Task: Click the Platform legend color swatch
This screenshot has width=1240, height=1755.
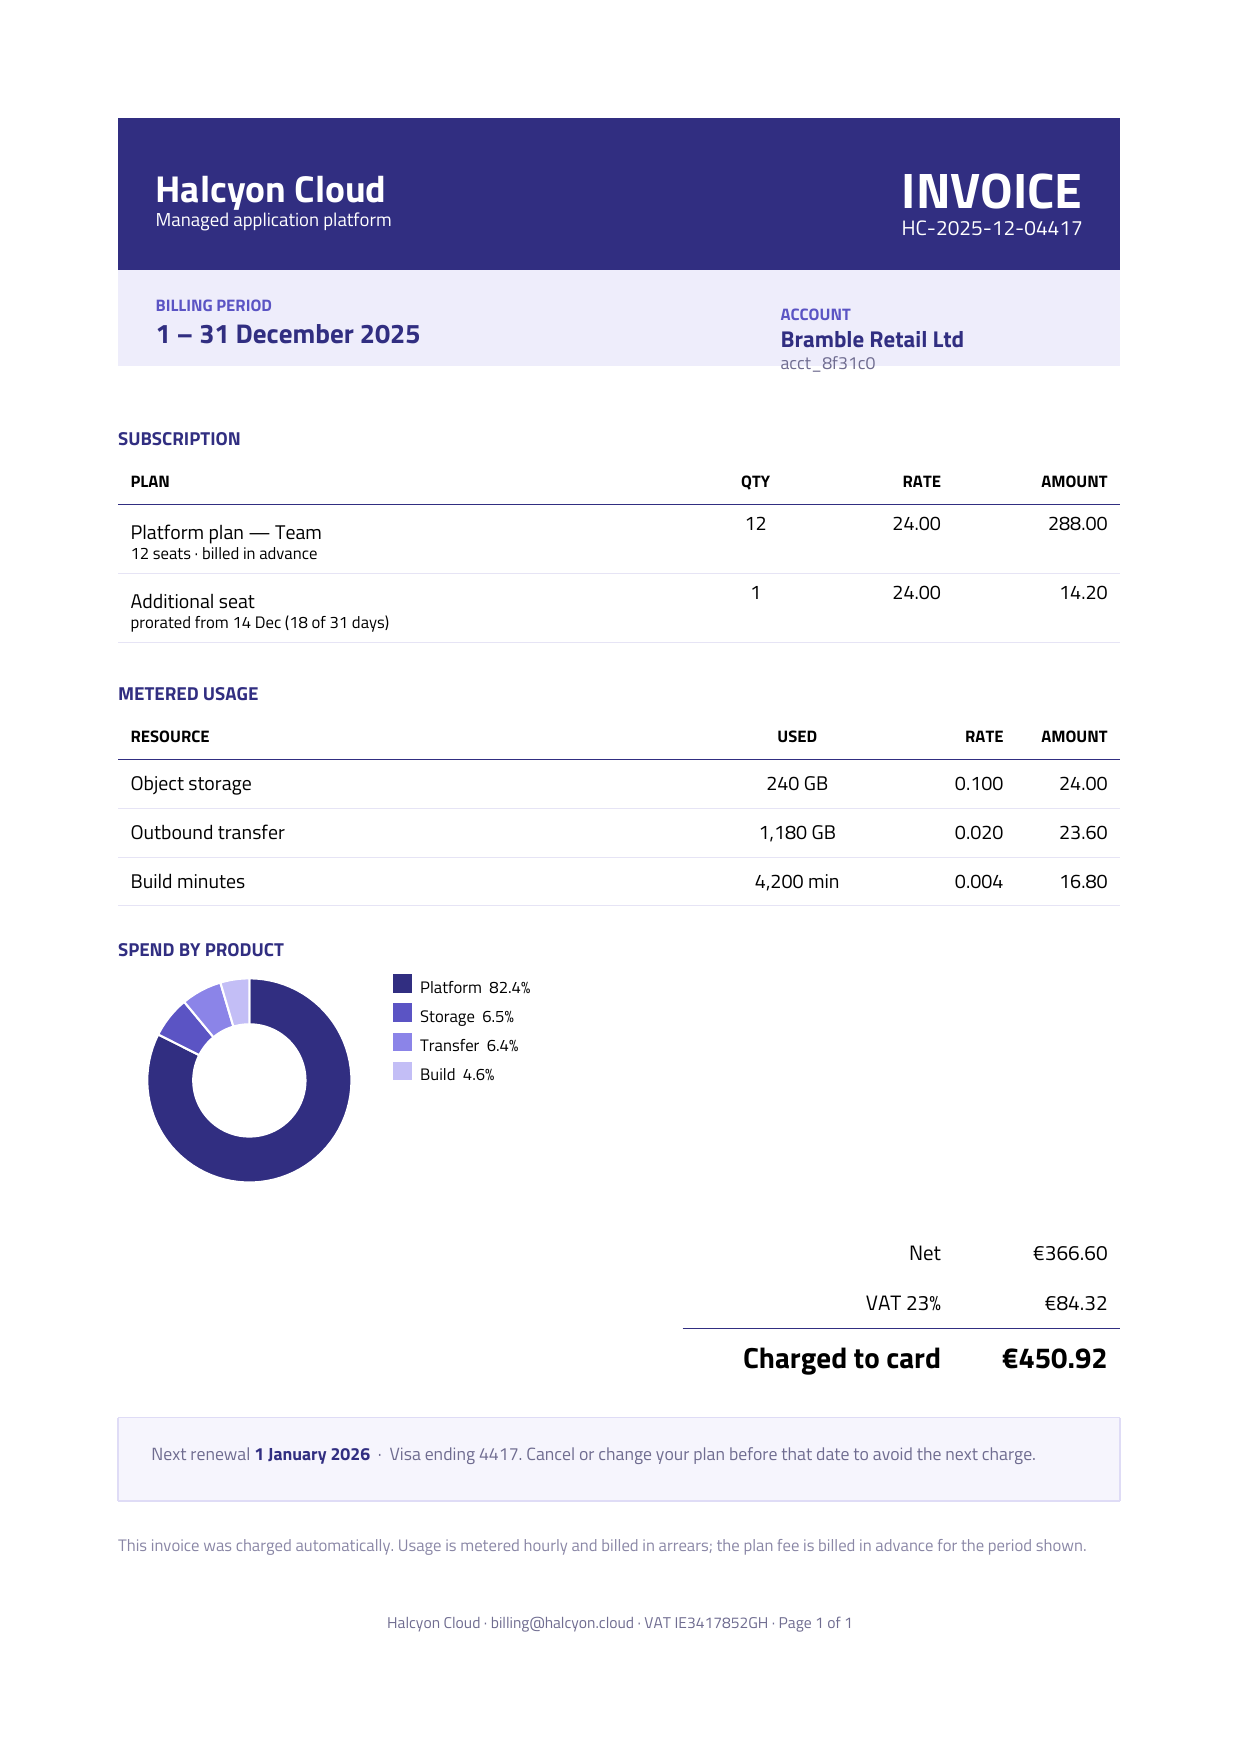Action: coord(402,984)
